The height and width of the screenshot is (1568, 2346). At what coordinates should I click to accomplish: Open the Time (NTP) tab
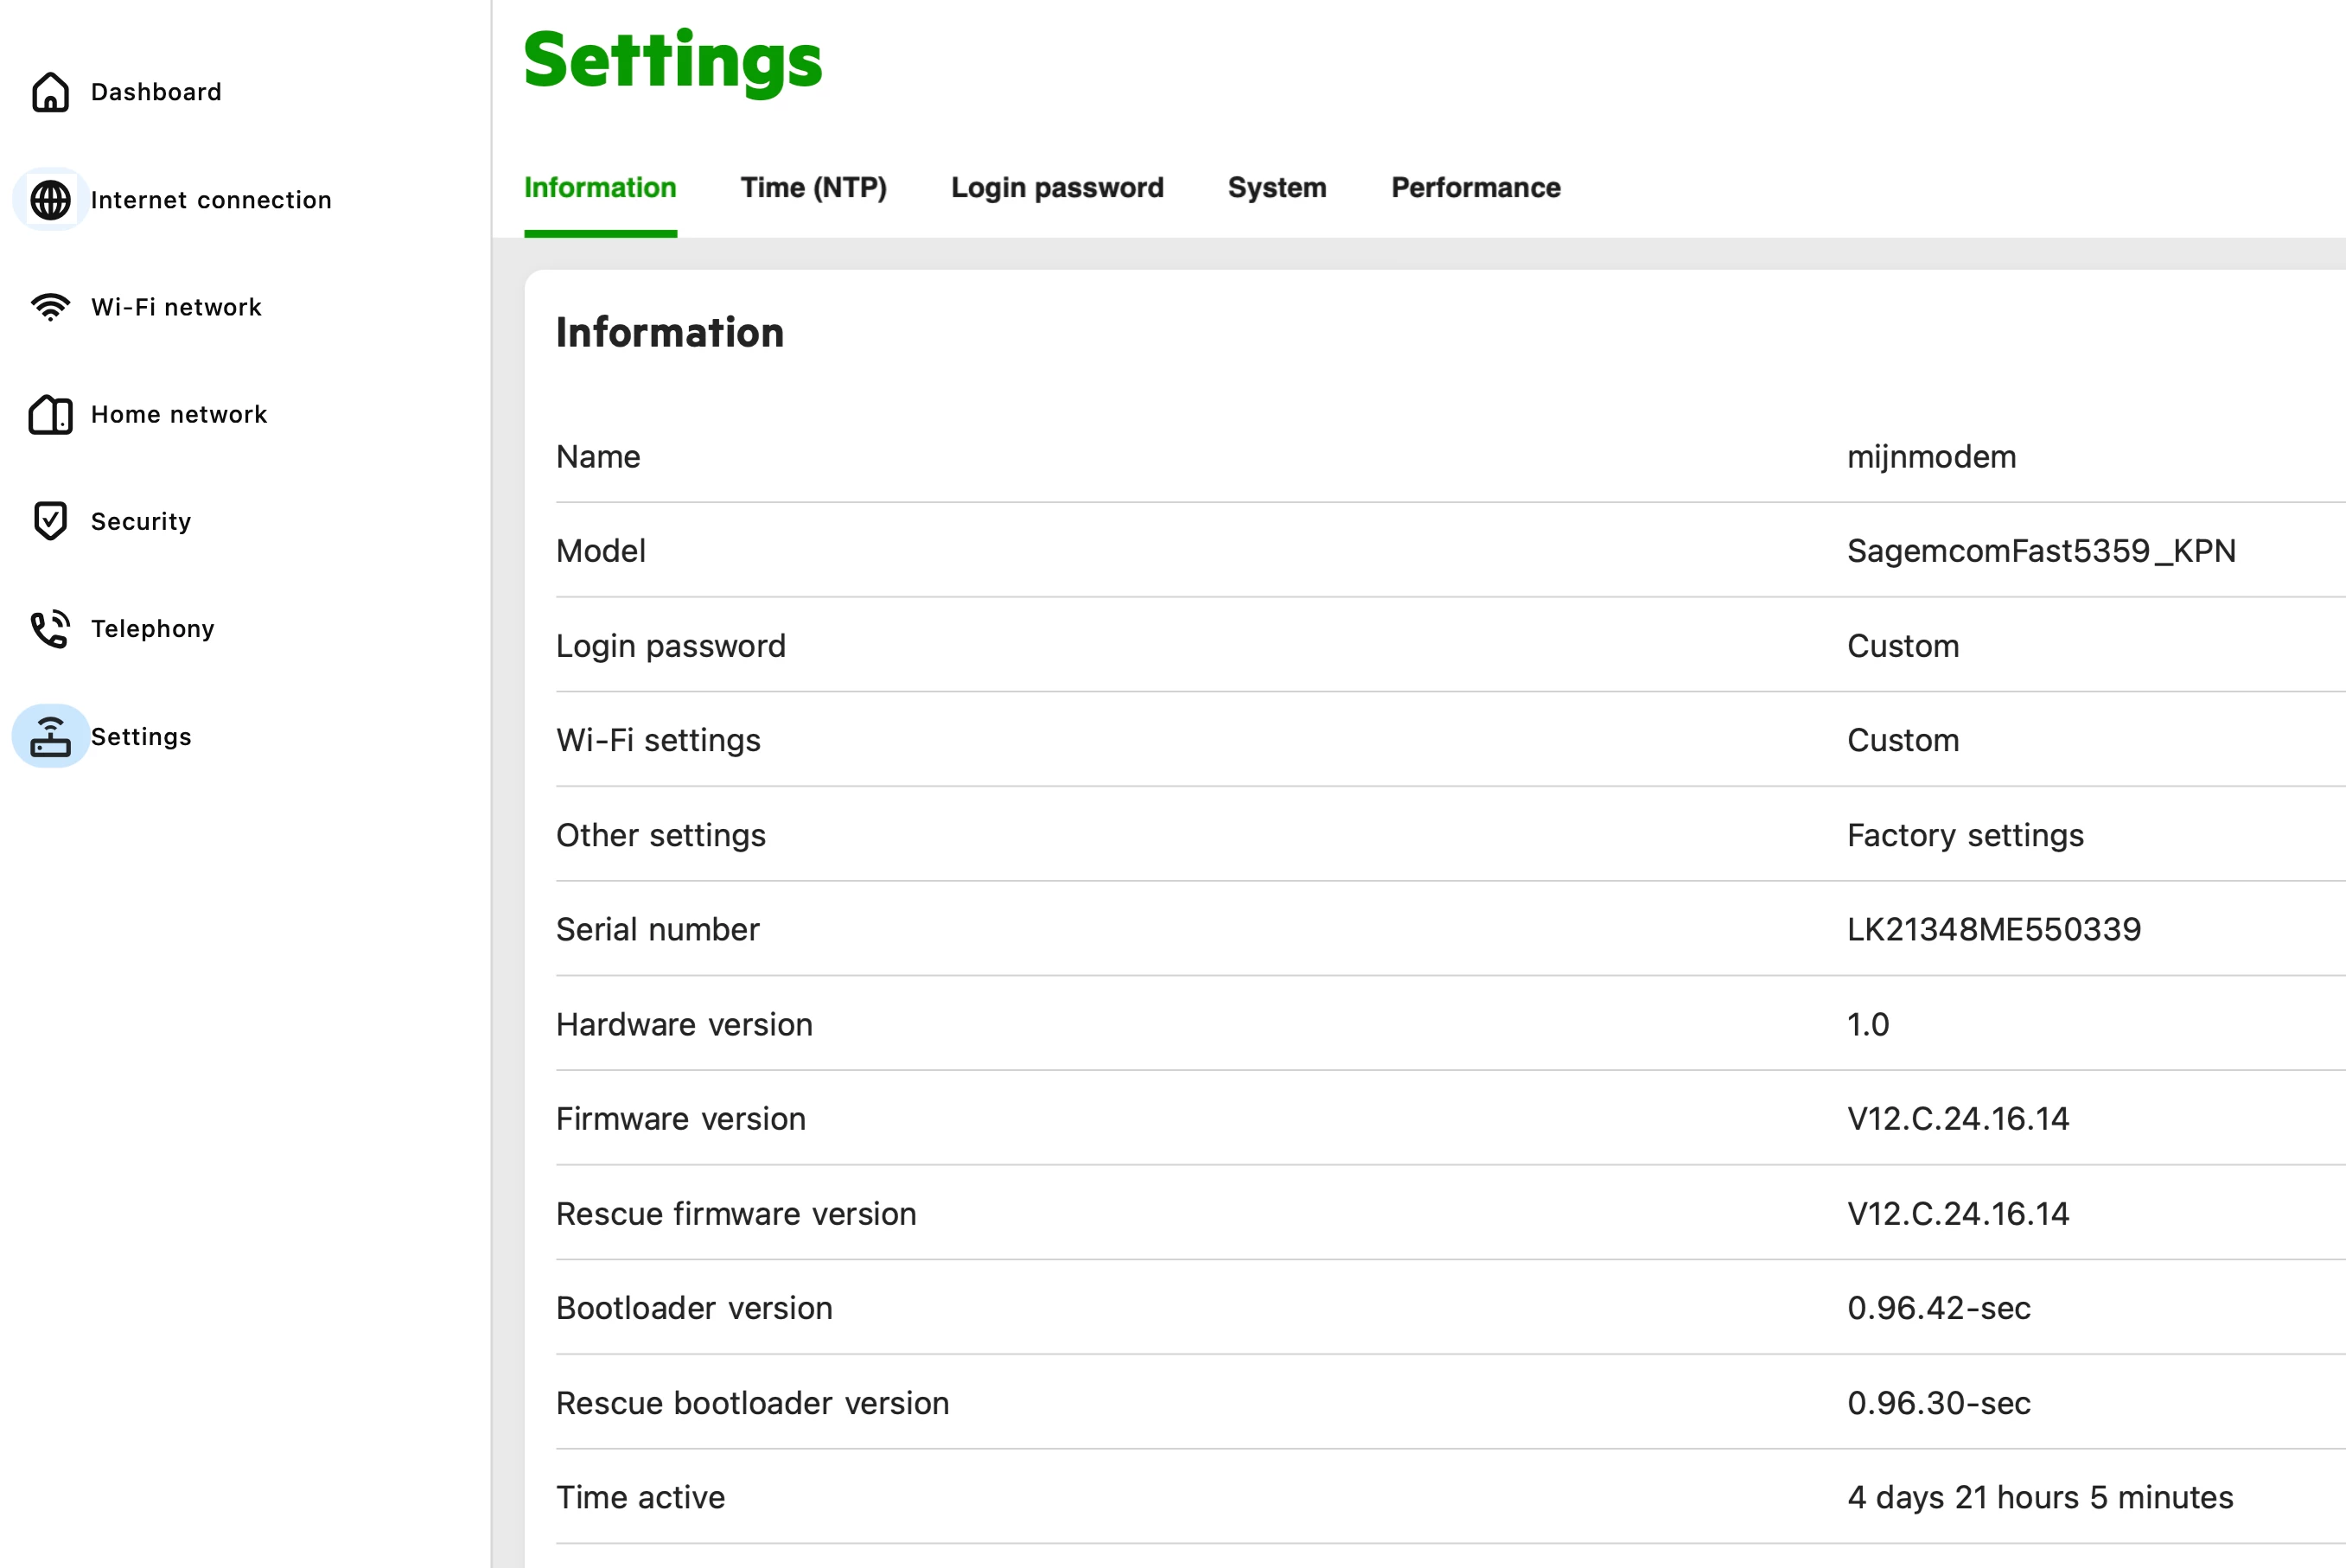pos(813,188)
